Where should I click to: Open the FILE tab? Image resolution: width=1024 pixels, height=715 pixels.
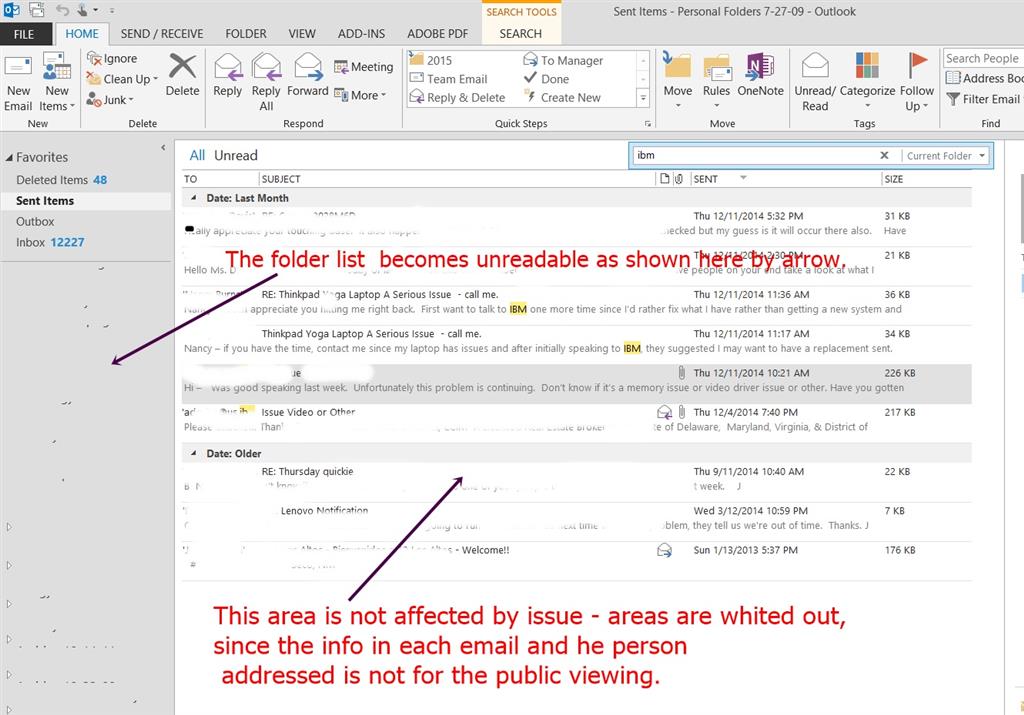(x=24, y=34)
